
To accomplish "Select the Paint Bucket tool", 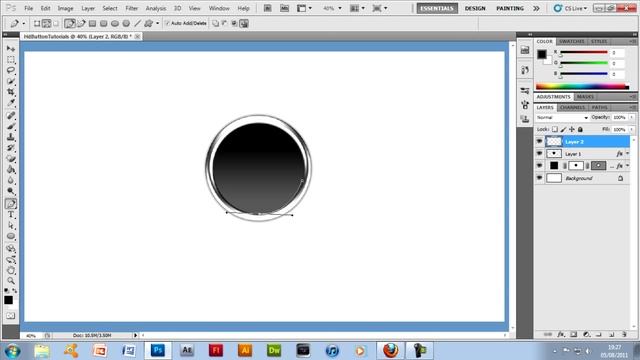I will click(11, 169).
